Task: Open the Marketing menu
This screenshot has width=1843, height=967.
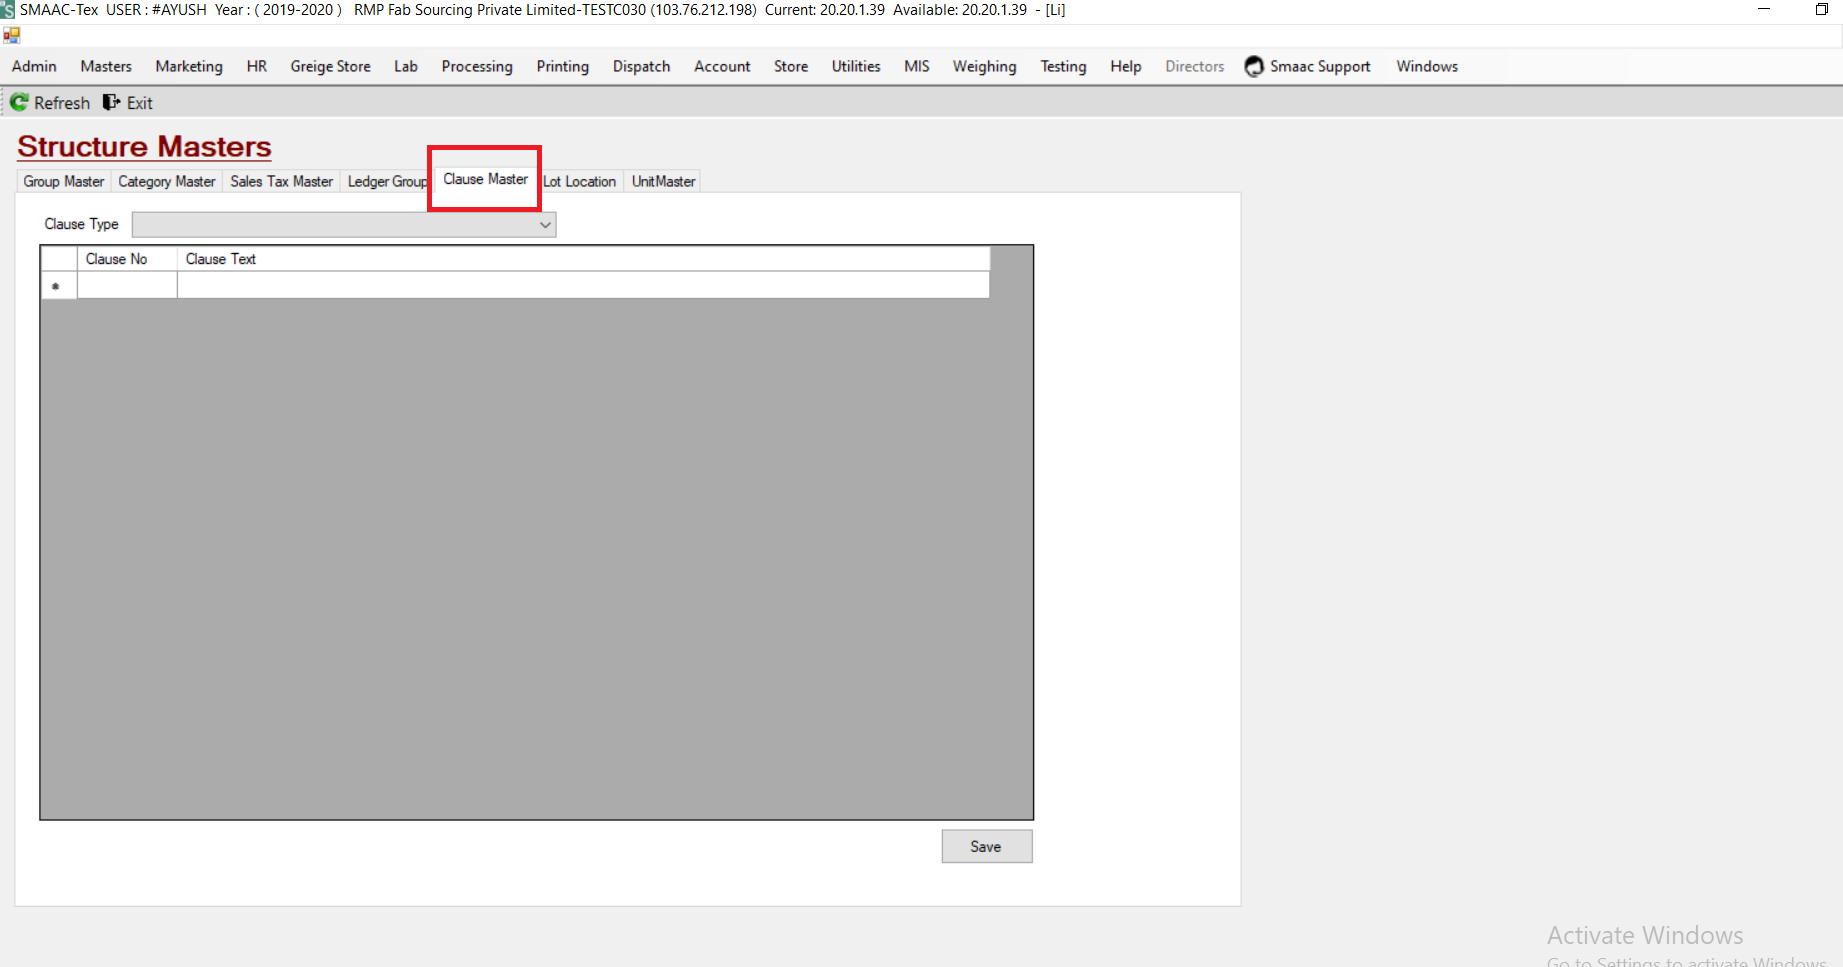Action: pyautogui.click(x=189, y=66)
